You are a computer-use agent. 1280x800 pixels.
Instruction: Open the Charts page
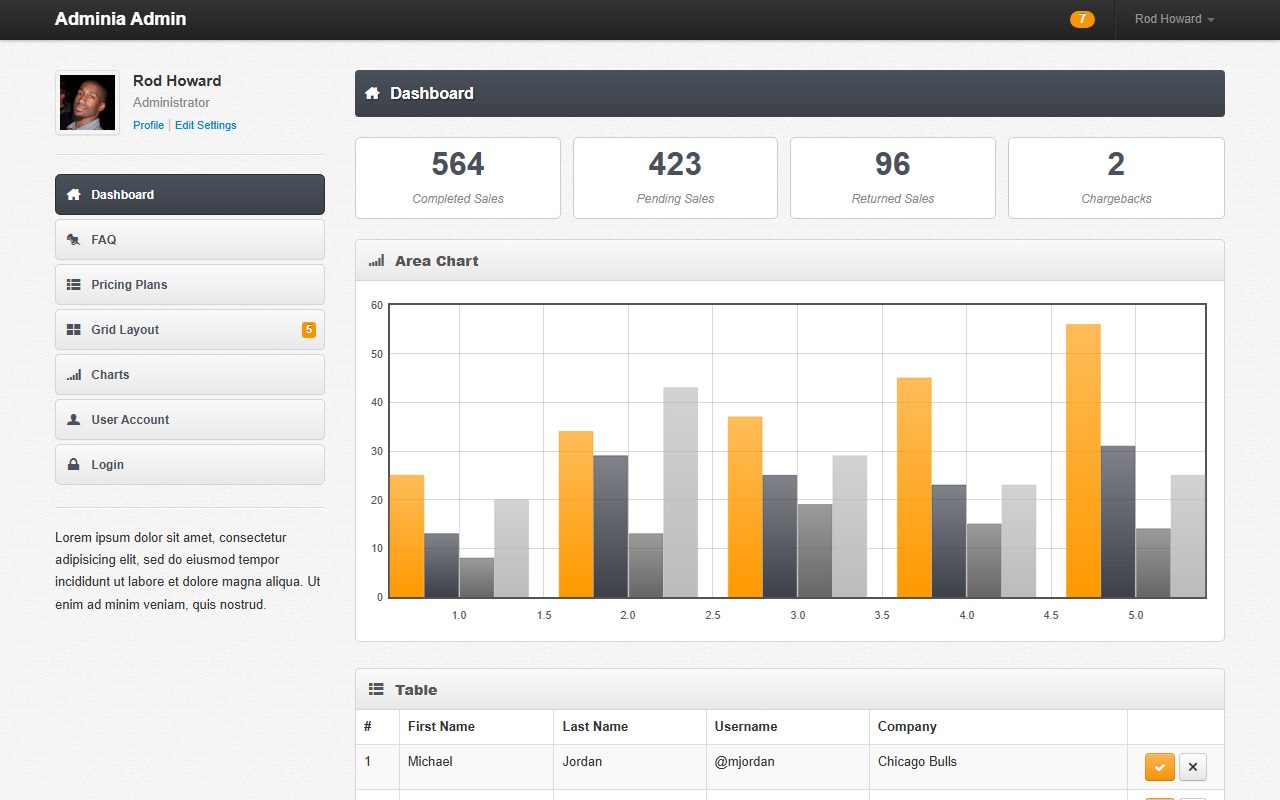tap(190, 375)
